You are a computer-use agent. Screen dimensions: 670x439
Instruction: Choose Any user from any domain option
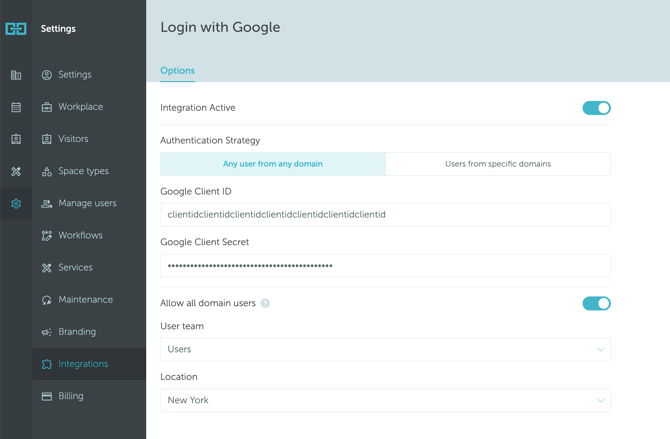pos(273,164)
